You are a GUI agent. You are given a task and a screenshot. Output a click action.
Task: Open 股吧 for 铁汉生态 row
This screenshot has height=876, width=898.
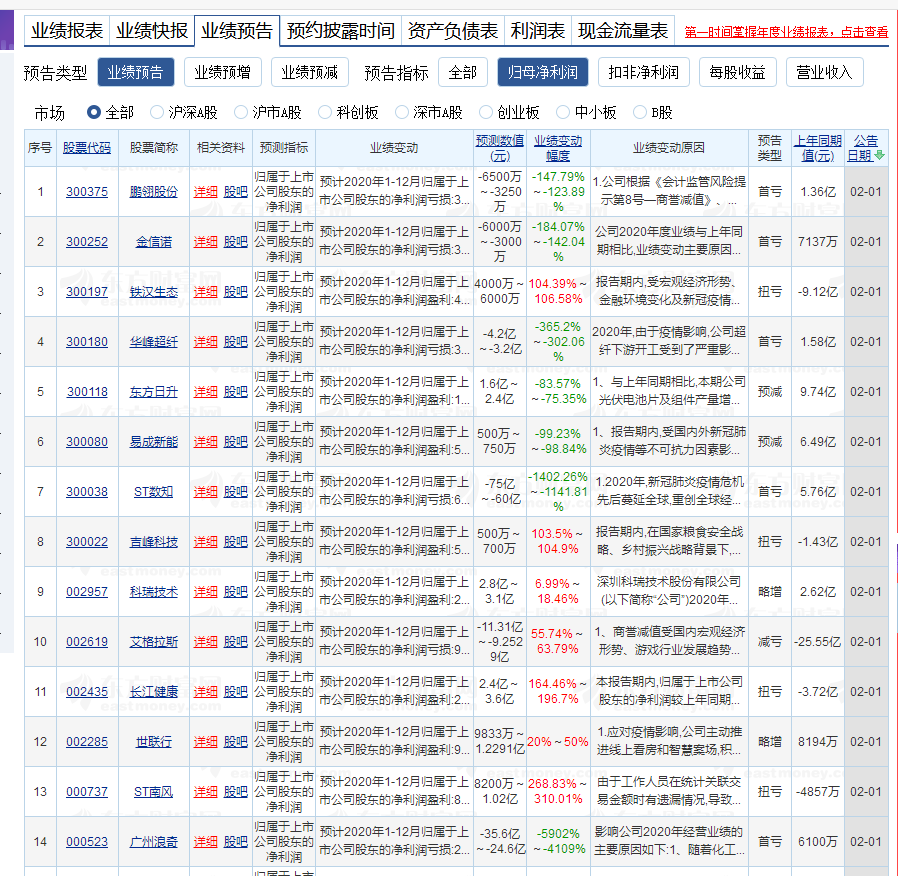(x=235, y=291)
